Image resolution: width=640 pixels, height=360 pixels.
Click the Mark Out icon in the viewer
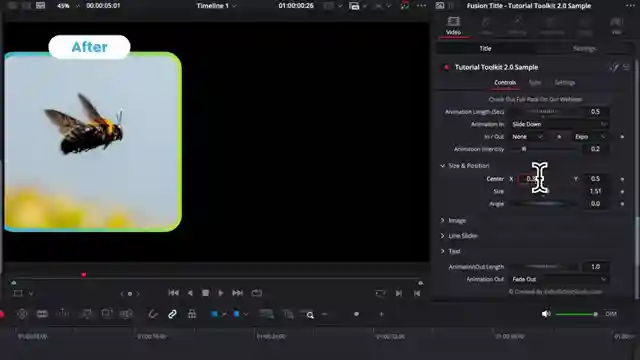pyautogui.click(x=417, y=293)
